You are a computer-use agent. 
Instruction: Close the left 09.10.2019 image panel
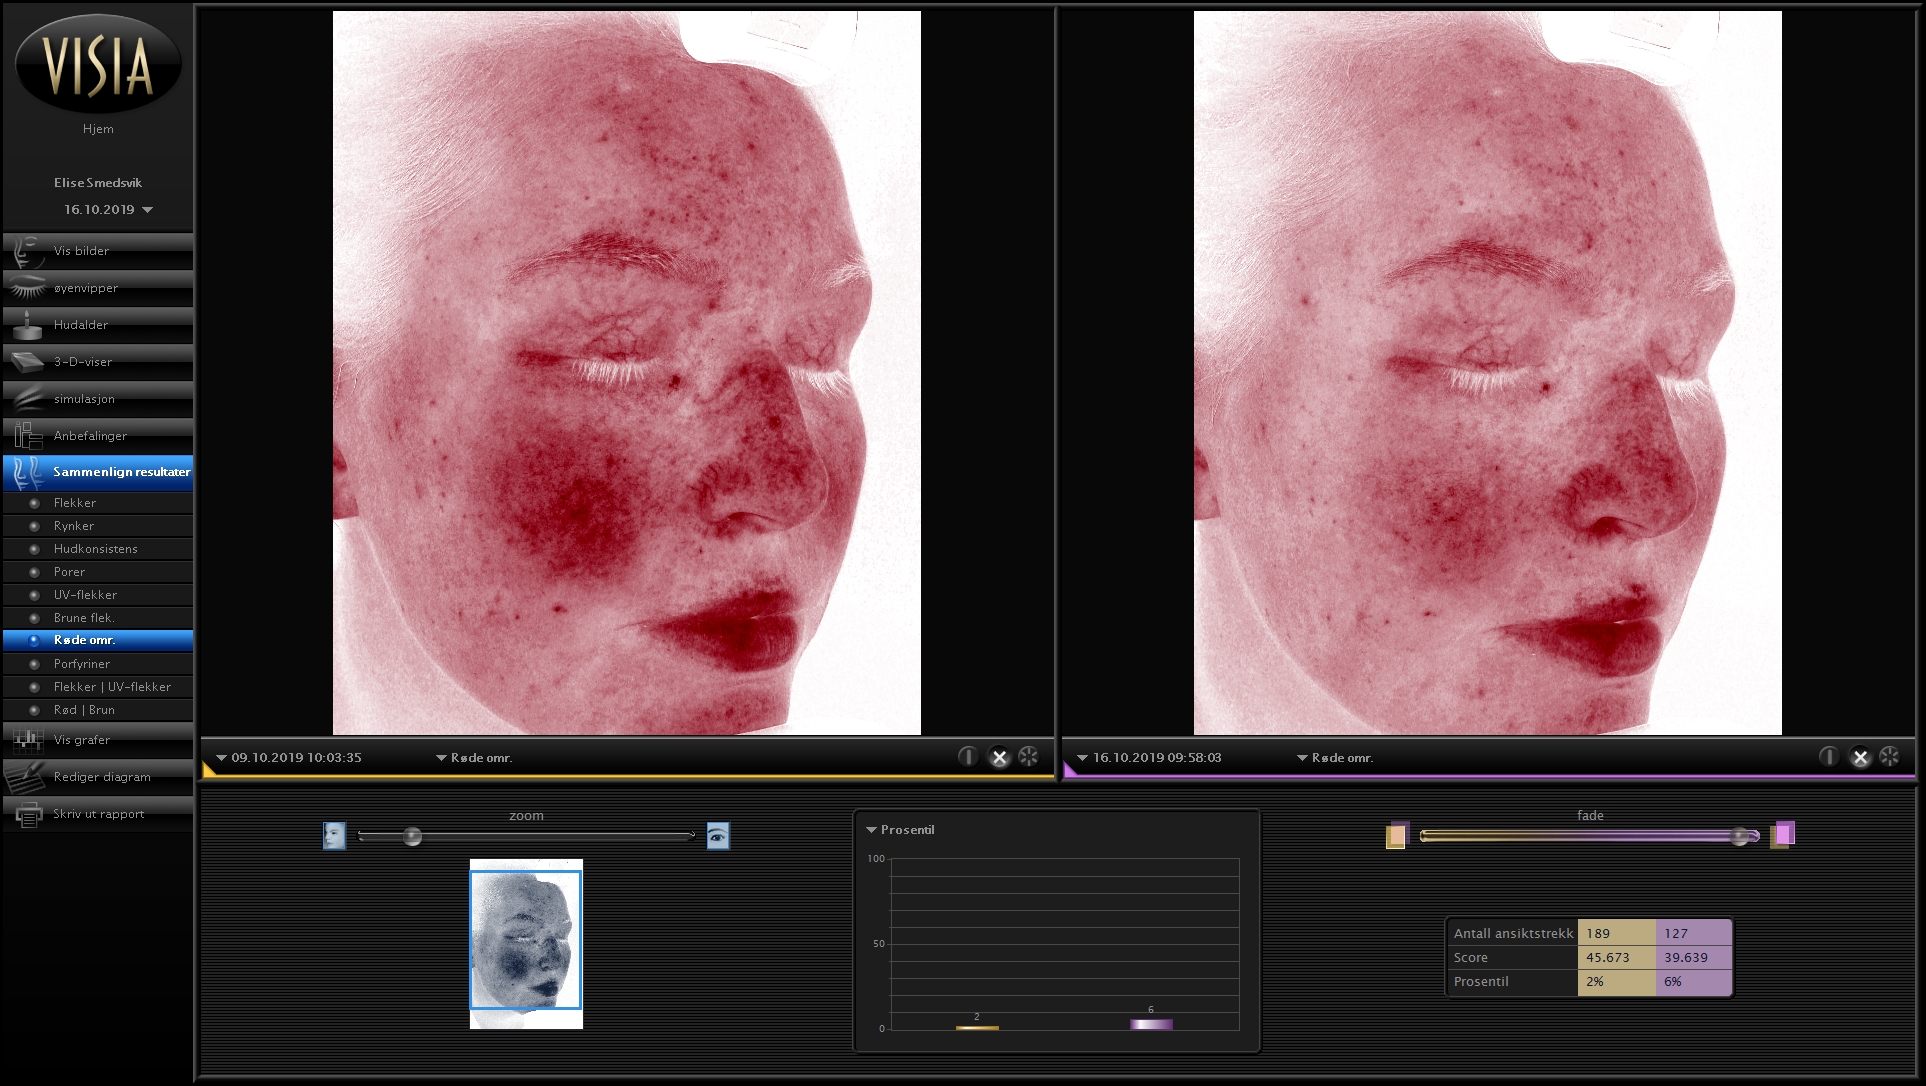point(999,757)
